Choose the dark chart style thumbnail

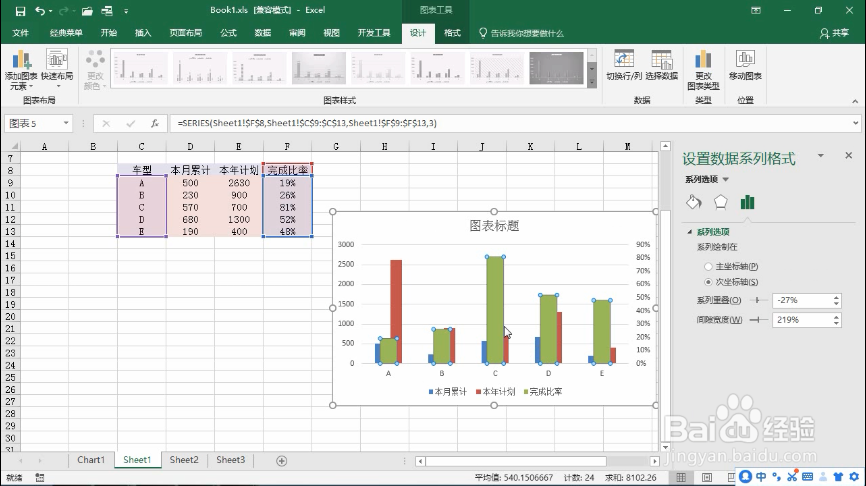(556, 68)
